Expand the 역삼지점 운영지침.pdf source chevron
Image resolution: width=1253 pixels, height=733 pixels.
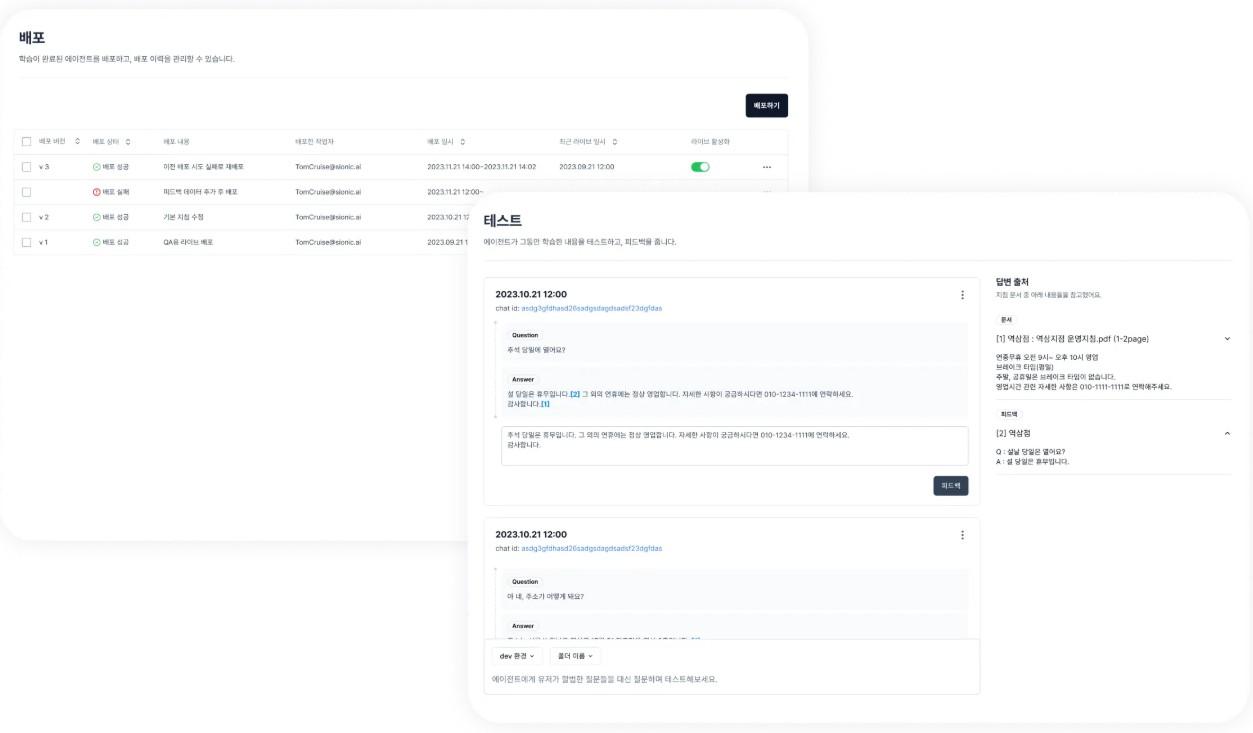pos(1227,339)
